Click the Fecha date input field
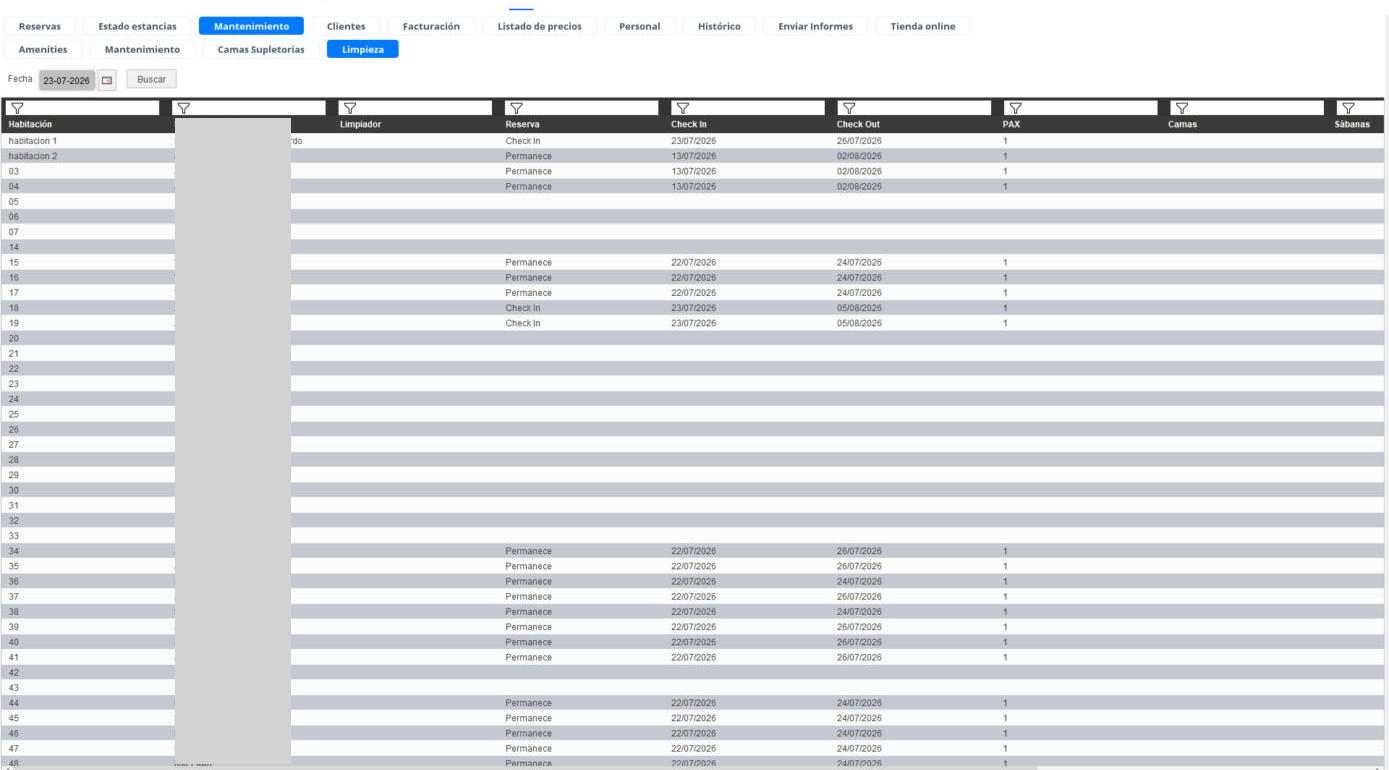This screenshot has width=1389, height=770. click(x=67, y=80)
